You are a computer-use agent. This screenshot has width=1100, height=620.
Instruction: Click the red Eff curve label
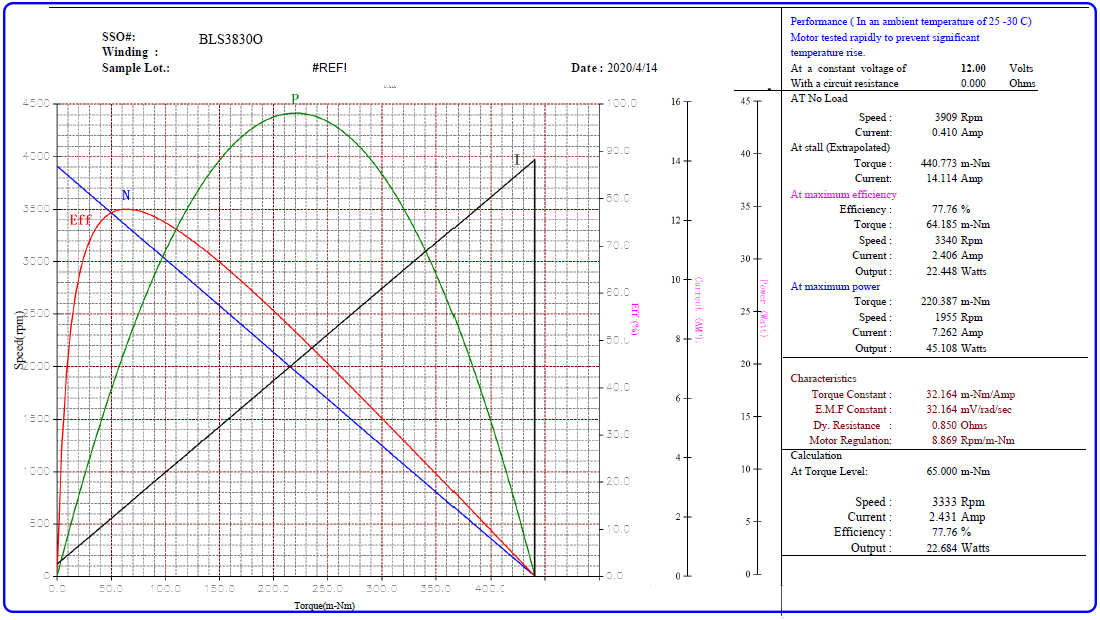click(80, 220)
